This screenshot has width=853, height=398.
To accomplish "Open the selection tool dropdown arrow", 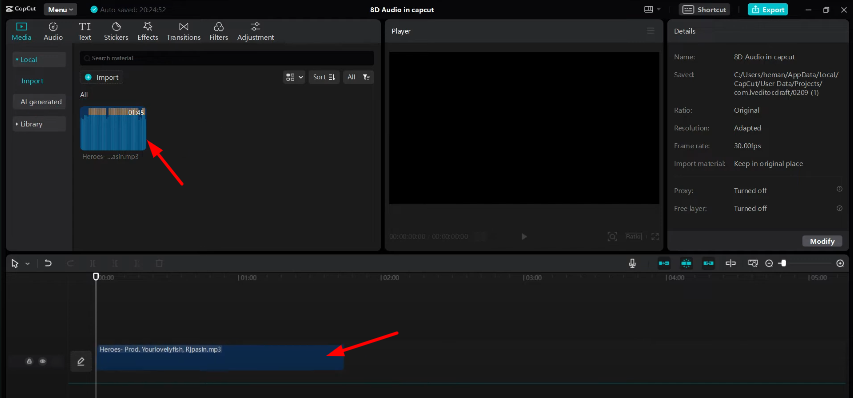I will click(x=27, y=264).
